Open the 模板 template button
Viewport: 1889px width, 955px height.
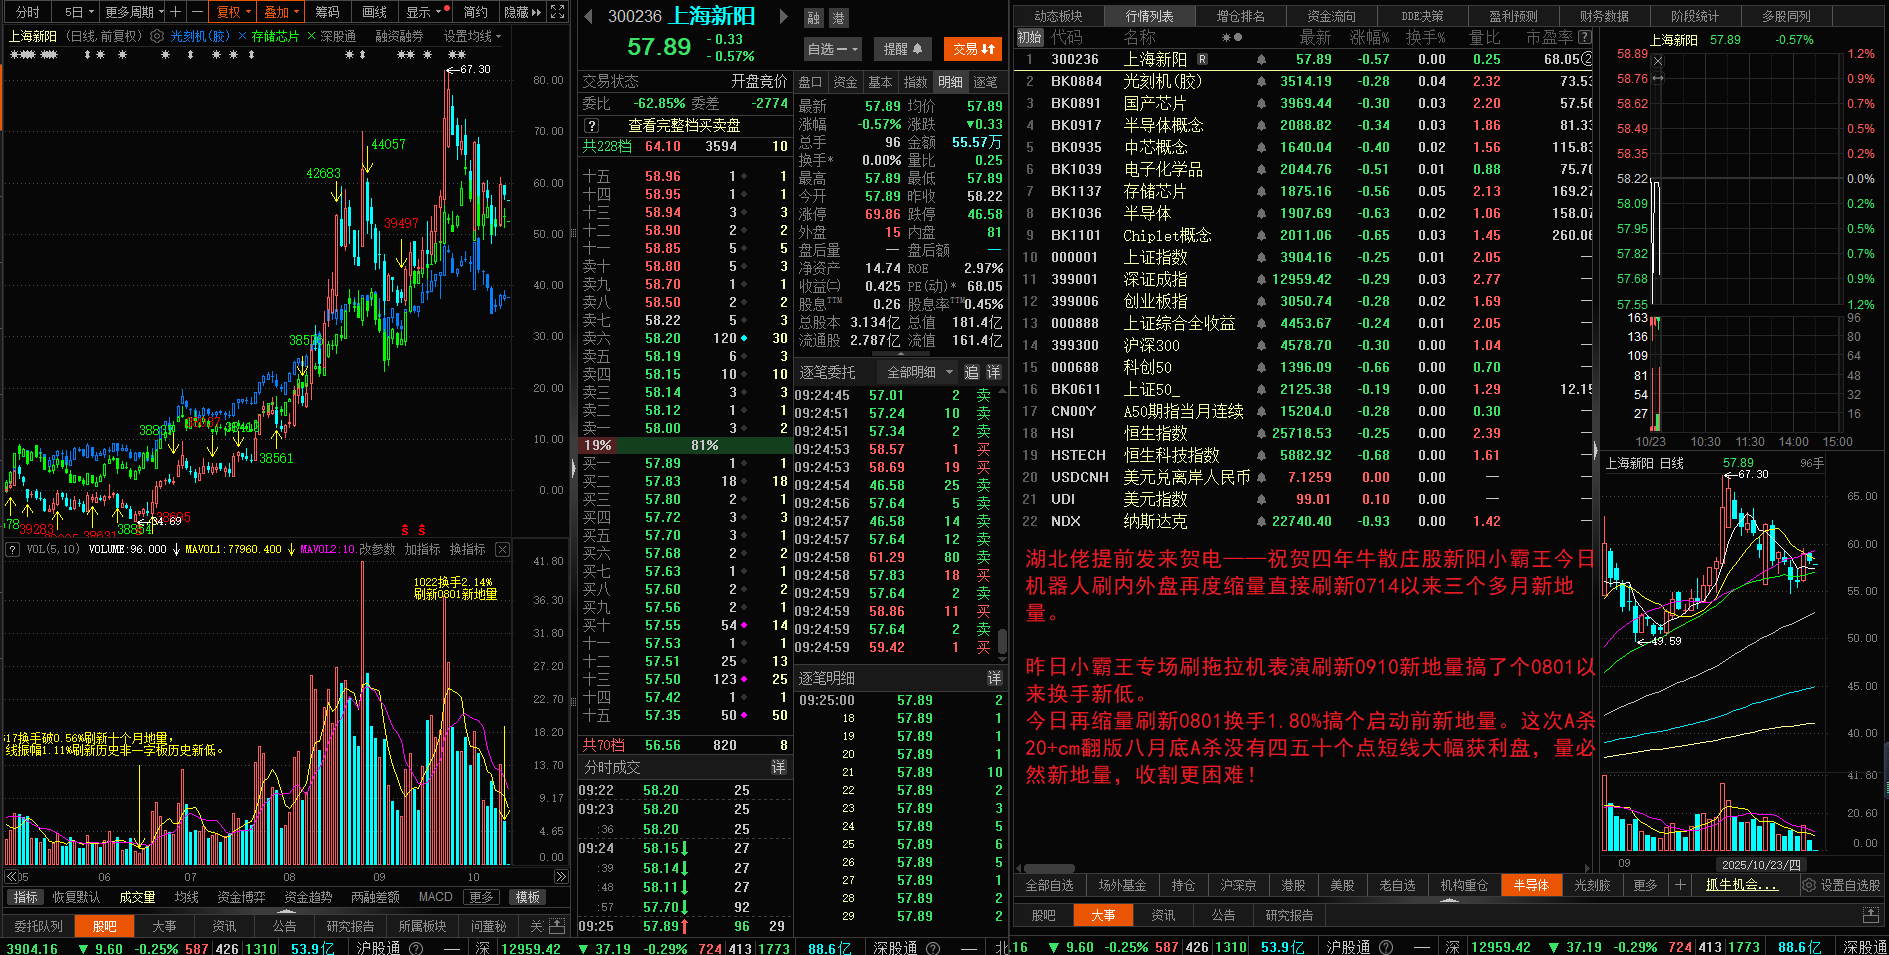point(528,897)
